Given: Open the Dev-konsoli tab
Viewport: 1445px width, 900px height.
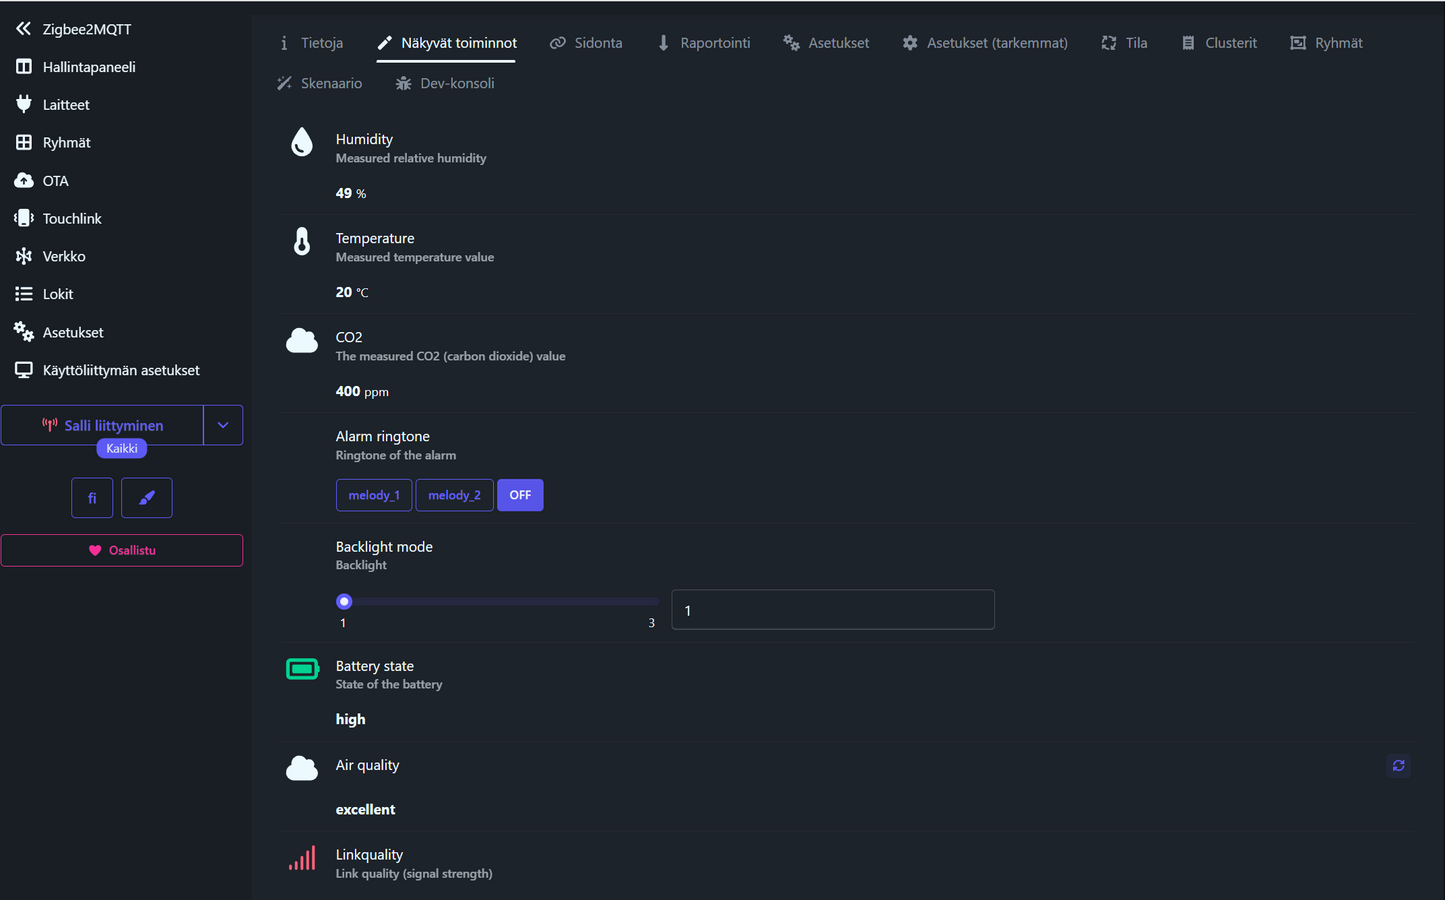Looking at the screenshot, I should pyautogui.click(x=445, y=83).
